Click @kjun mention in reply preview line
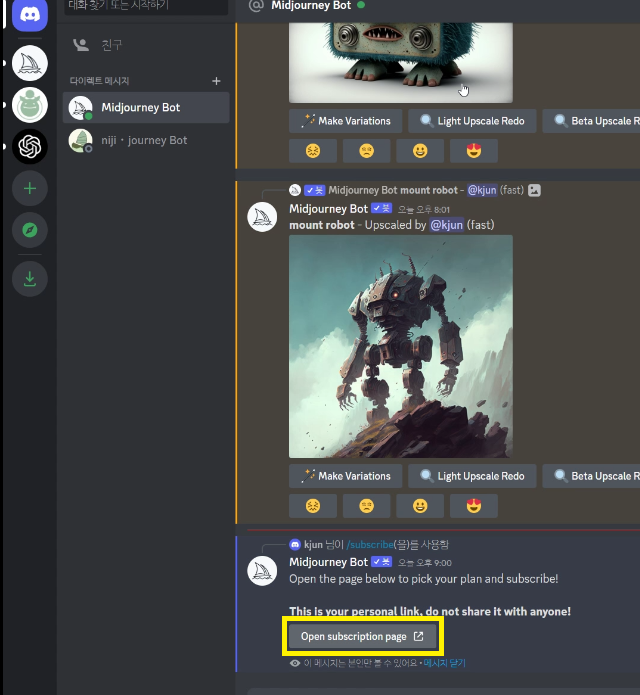The image size is (640, 695). pyautogui.click(x=482, y=190)
